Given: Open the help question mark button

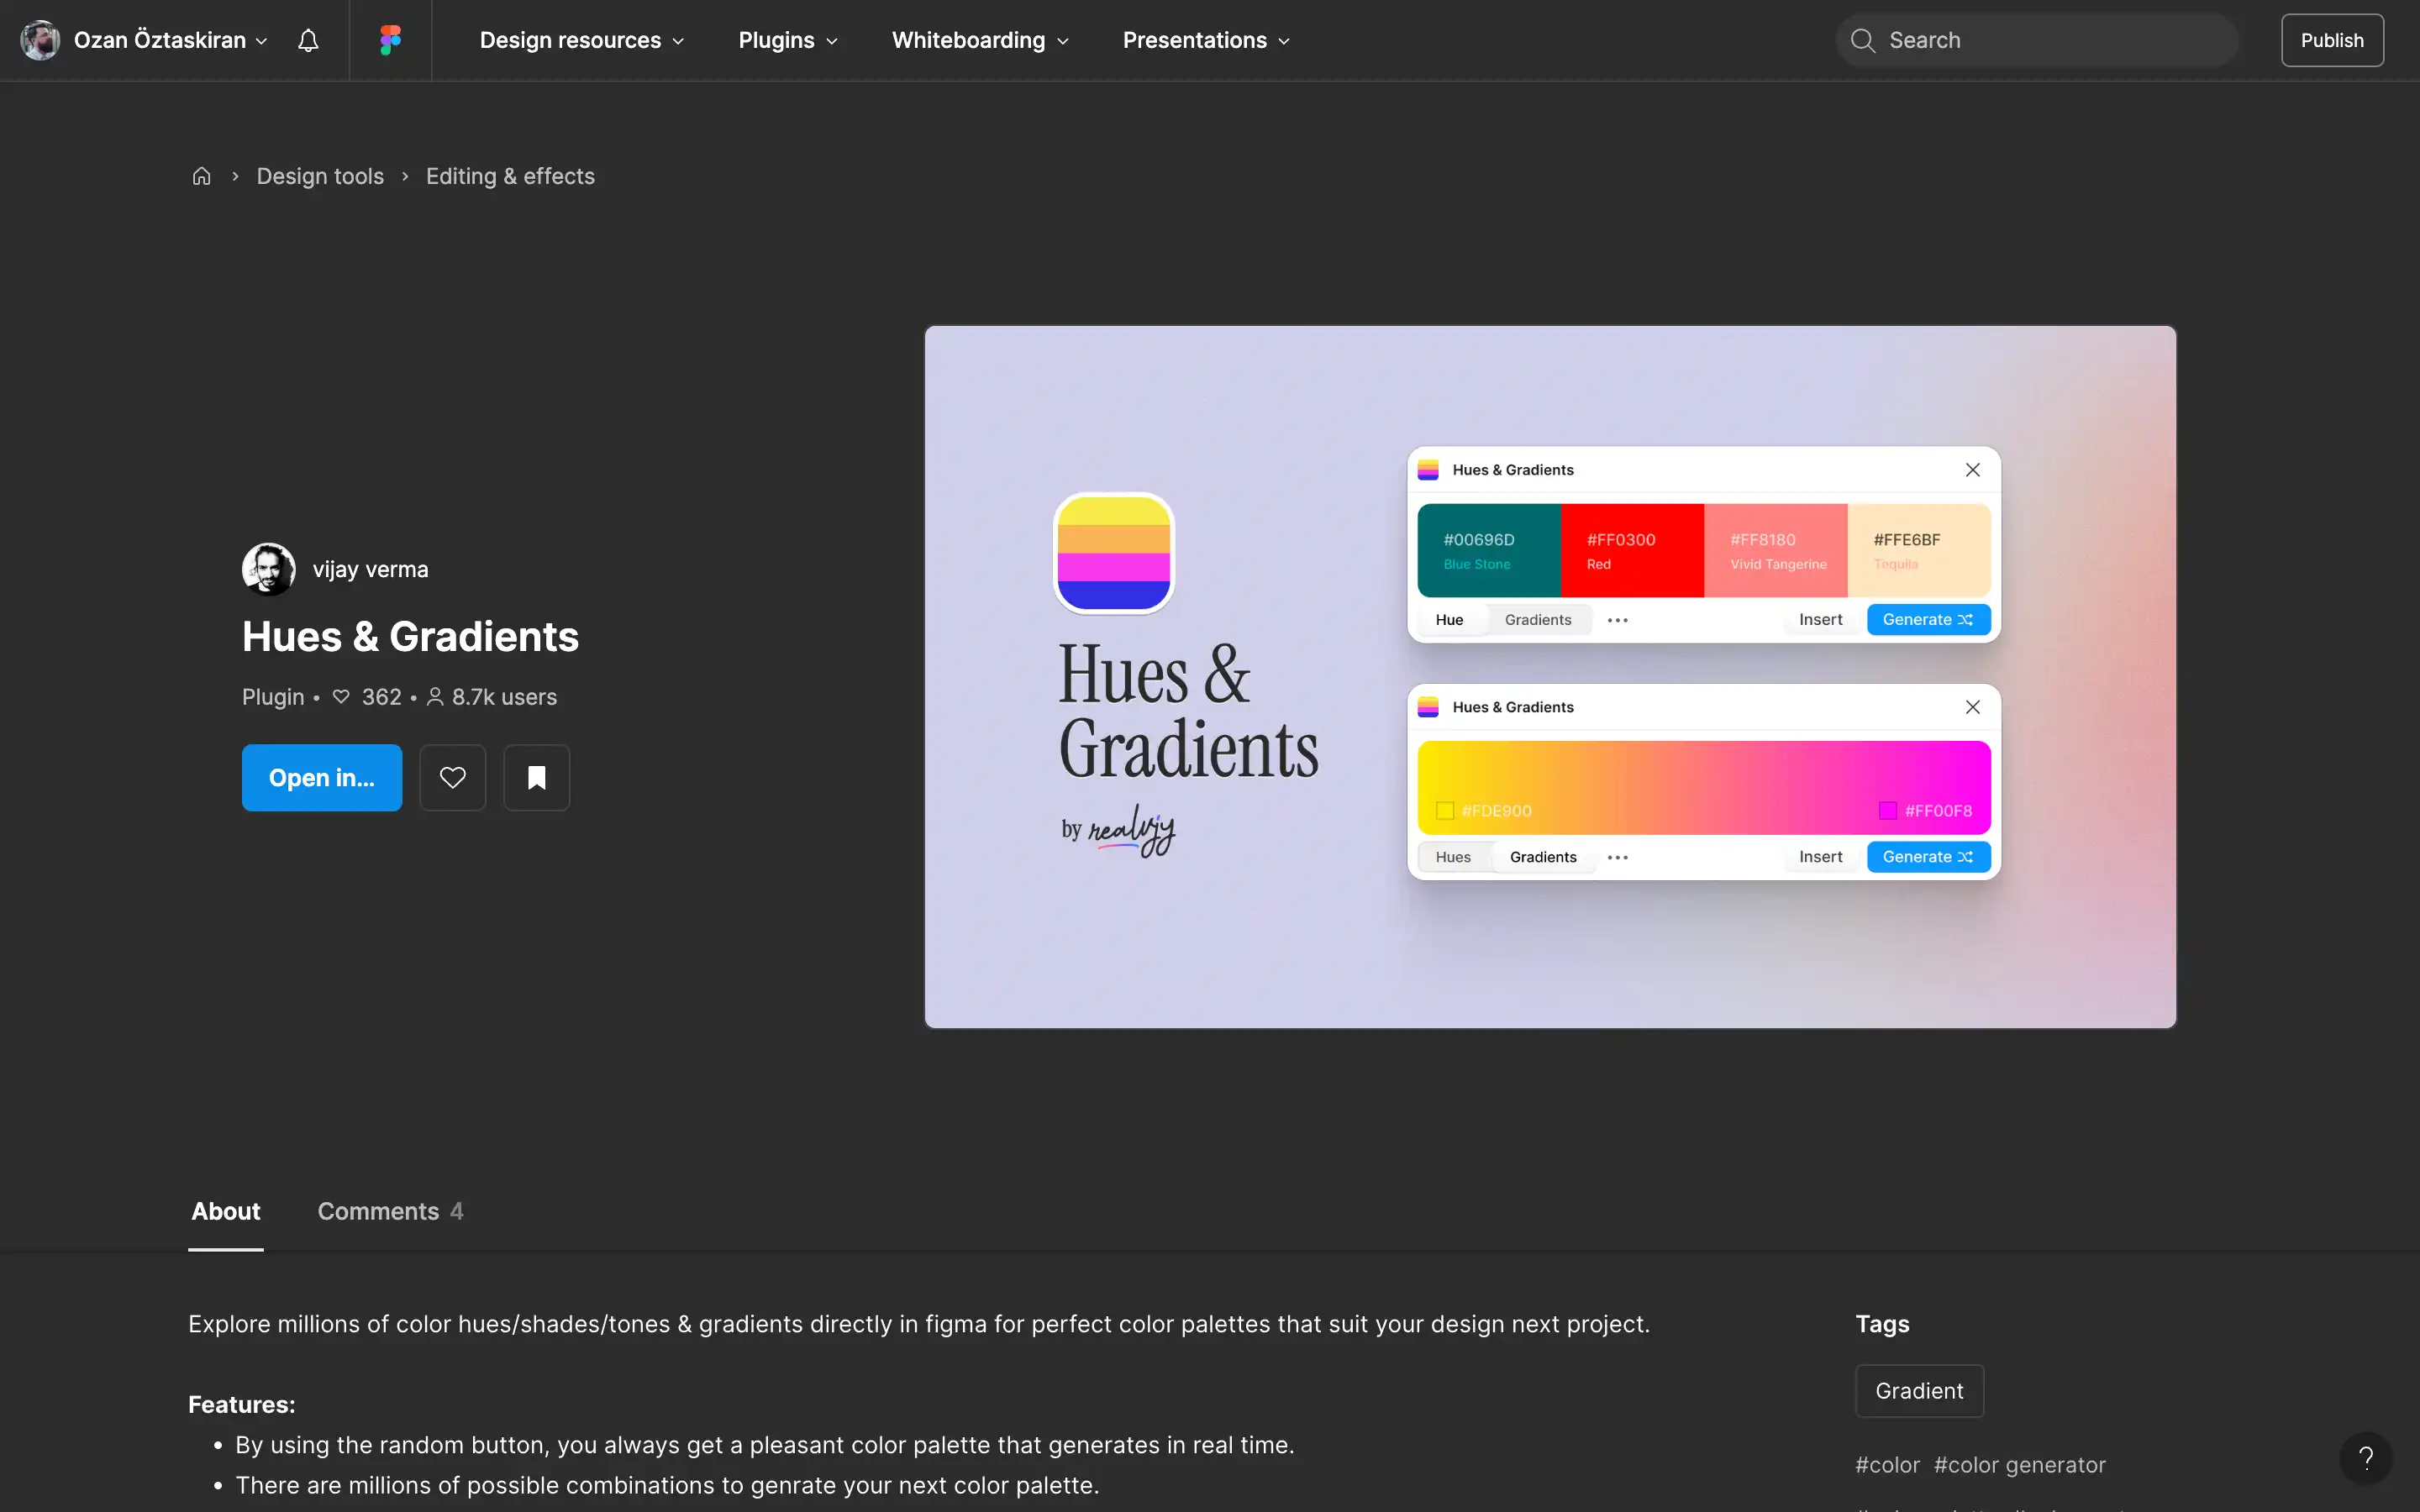Looking at the screenshot, I should 2365,1457.
